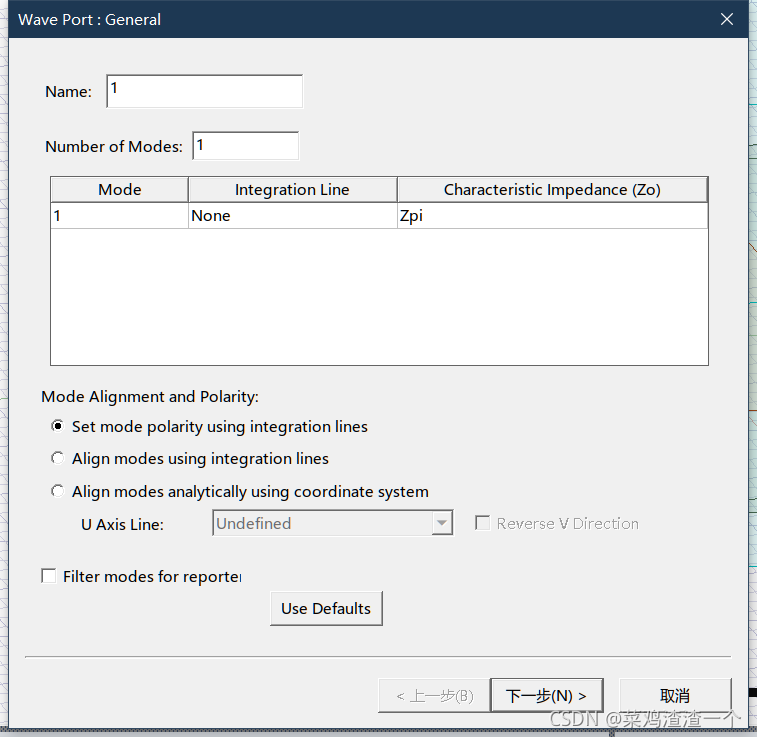
Task: Click the 取消 cancel button
Action: (x=675, y=695)
